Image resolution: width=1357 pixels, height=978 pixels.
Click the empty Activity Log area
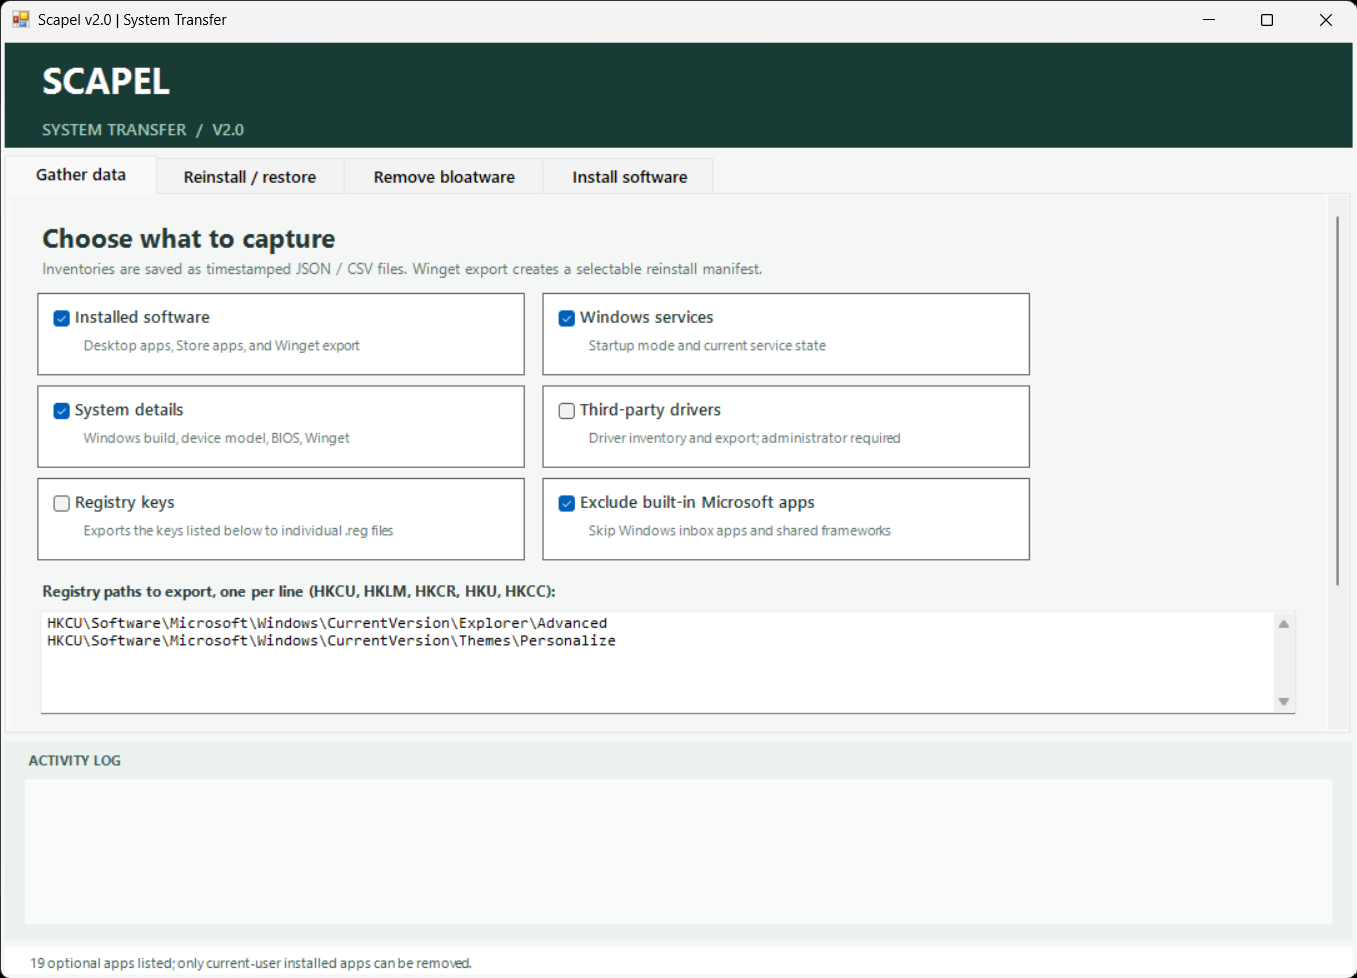tap(678, 851)
